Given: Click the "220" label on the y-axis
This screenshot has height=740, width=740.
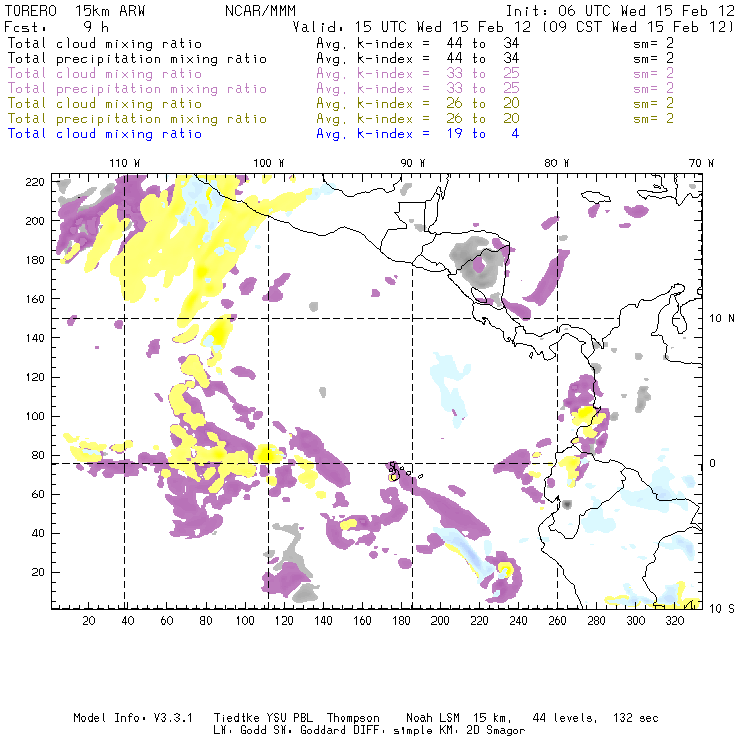Looking at the screenshot, I should (35, 182).
